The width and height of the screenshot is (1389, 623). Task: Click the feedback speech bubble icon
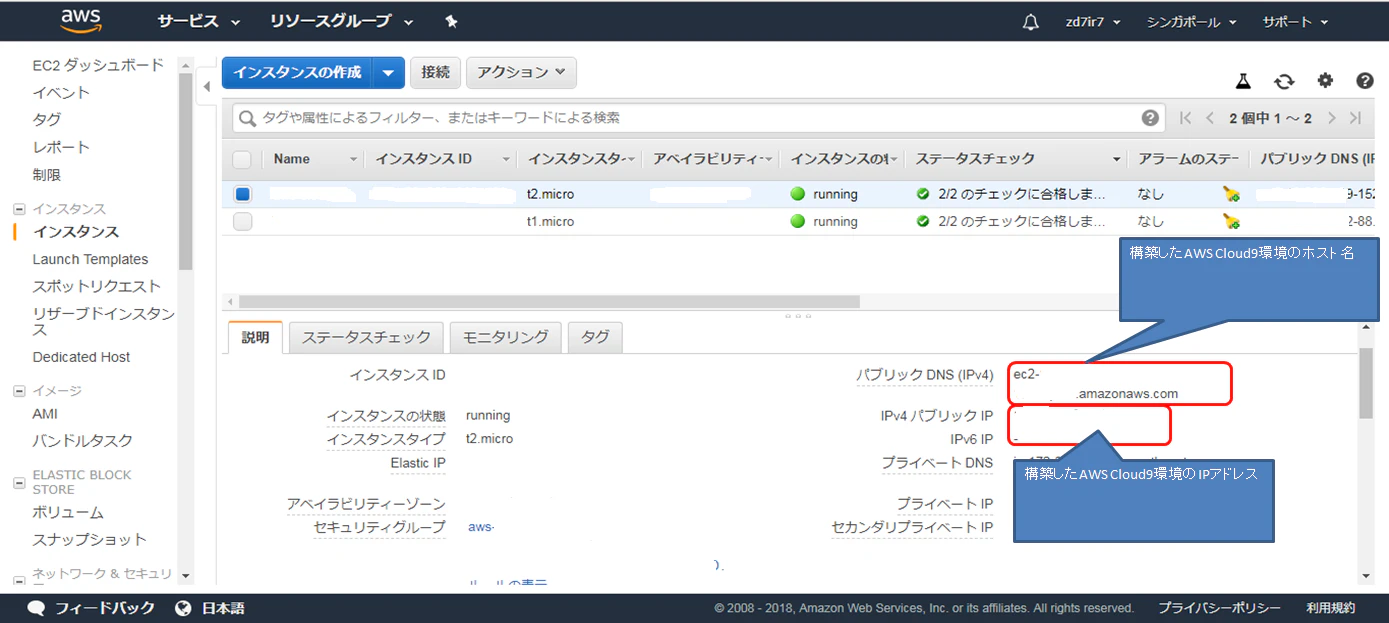37,608
